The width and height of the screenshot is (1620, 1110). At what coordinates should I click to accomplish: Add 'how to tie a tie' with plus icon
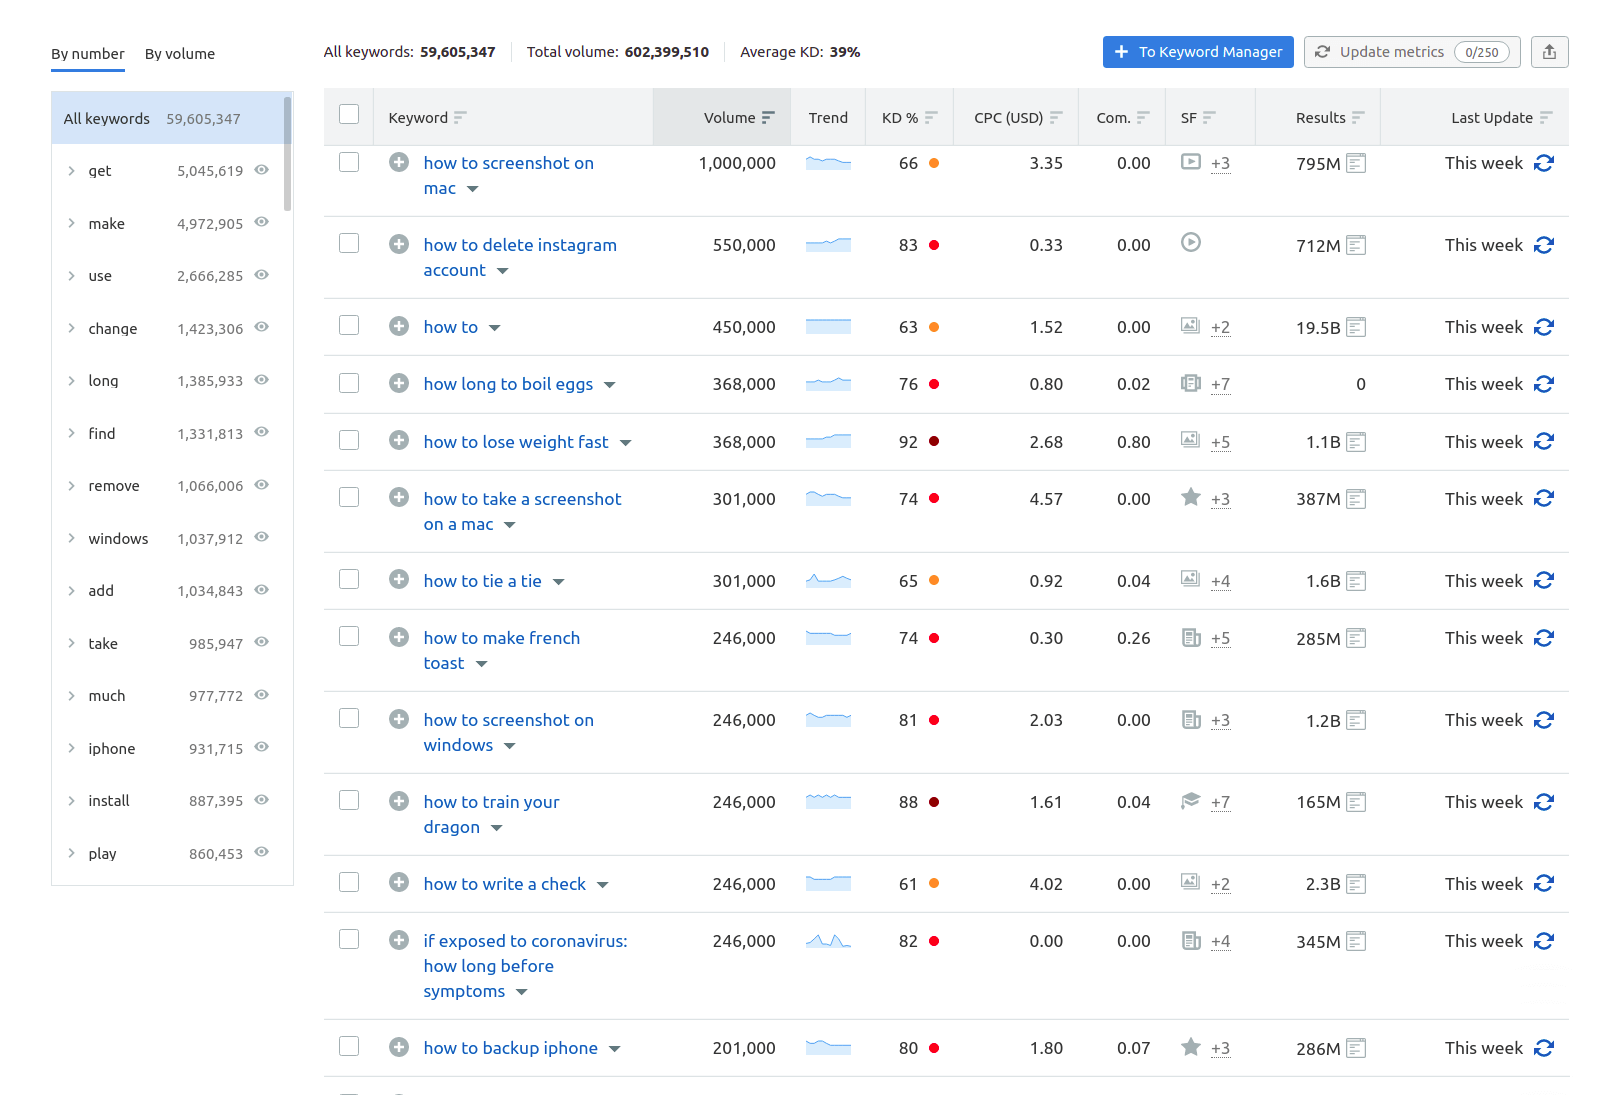pyautogui.click(x=399, y=580)
